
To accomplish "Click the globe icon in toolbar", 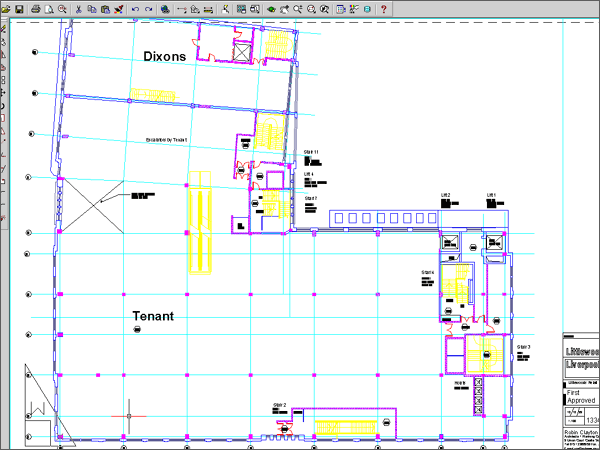I will tap(165, 9).
